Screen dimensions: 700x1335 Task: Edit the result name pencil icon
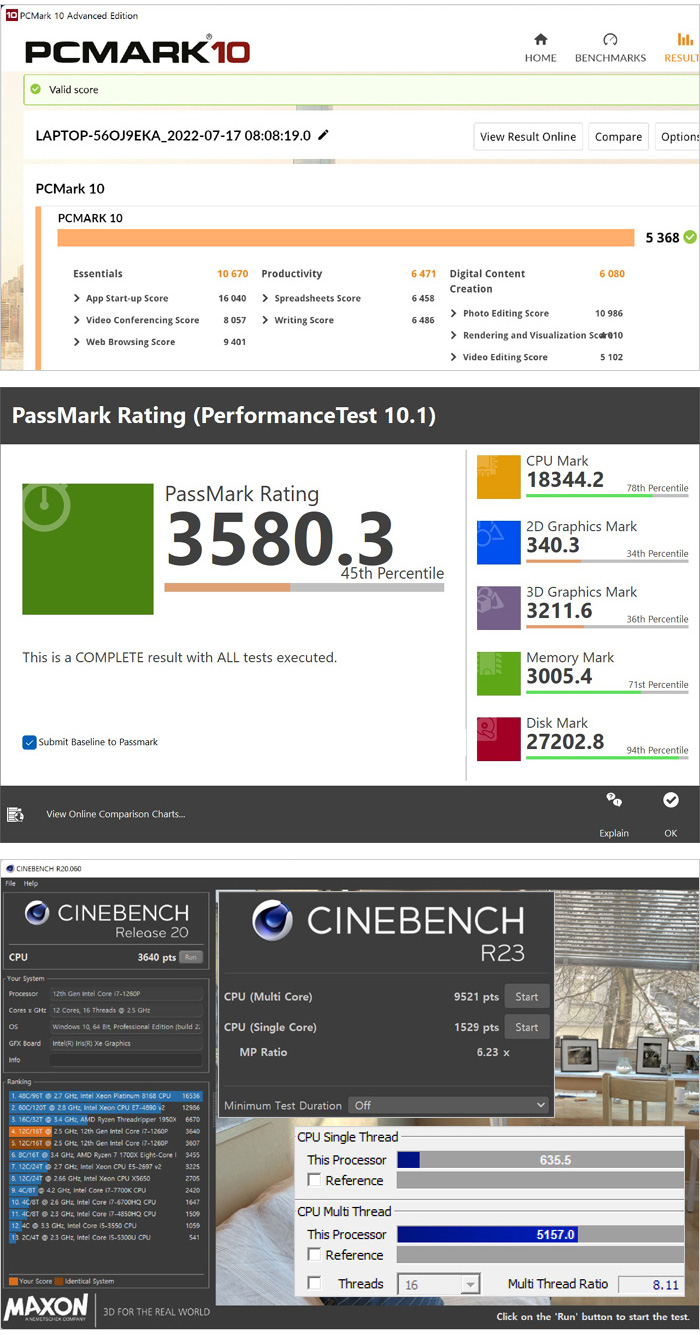coord(323,135)
